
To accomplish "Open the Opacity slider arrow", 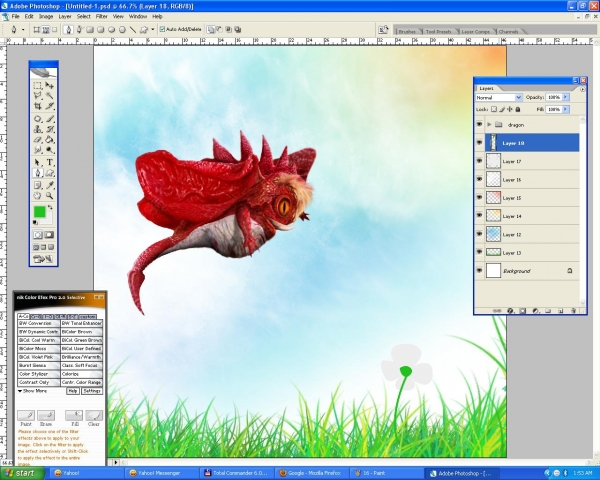I will (x=566, y=97).
